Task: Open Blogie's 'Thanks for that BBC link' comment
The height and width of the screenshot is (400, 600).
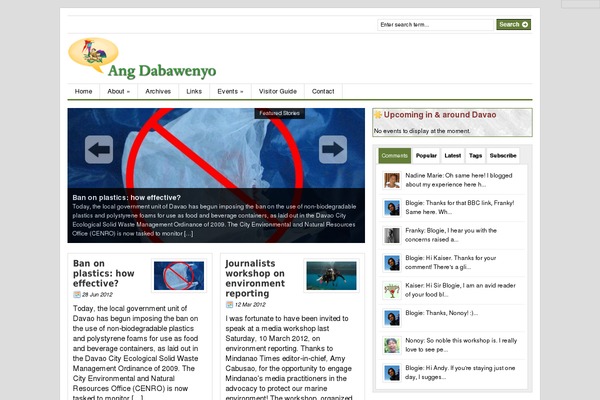Action: point(460,207)
